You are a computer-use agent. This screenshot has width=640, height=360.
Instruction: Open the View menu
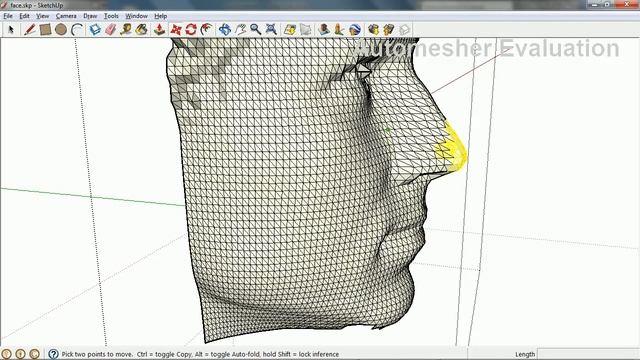[42, 16]
